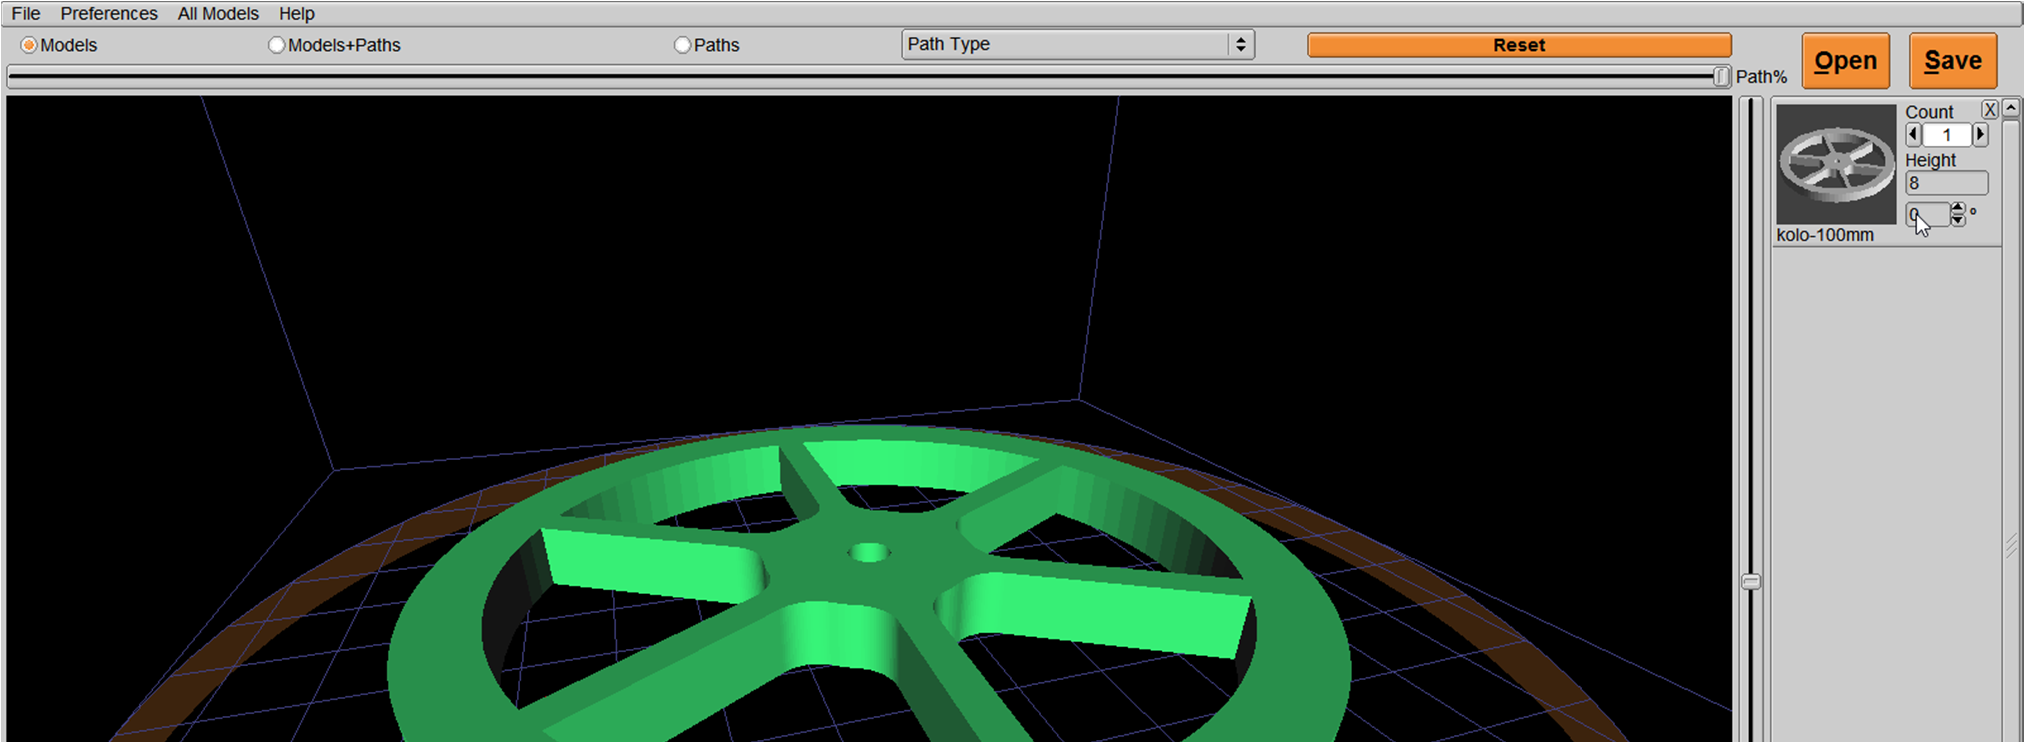
Task: Open the Help menu
Action: click(x=296, y=13)
